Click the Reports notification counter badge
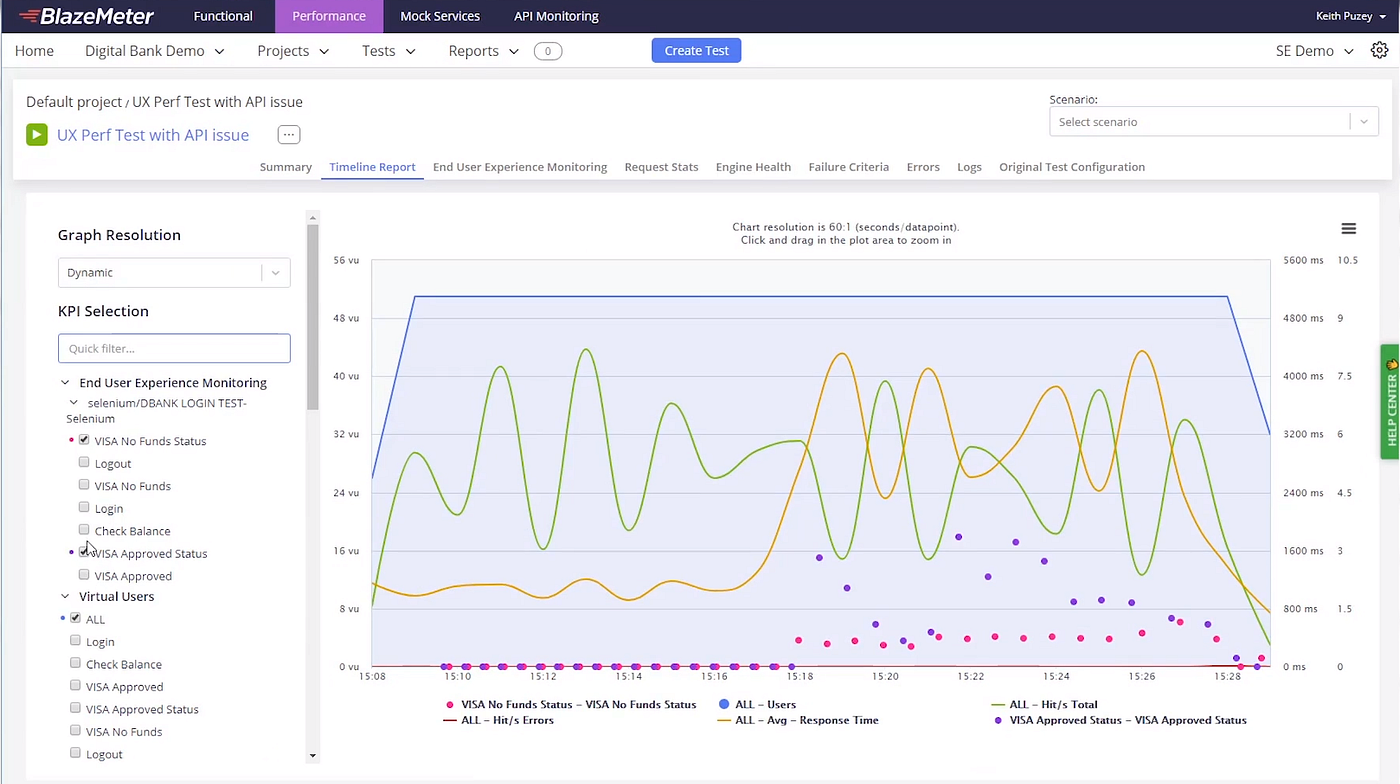Image resolution: width=1400 pixels, height=784 pixels. click(547, 50)
